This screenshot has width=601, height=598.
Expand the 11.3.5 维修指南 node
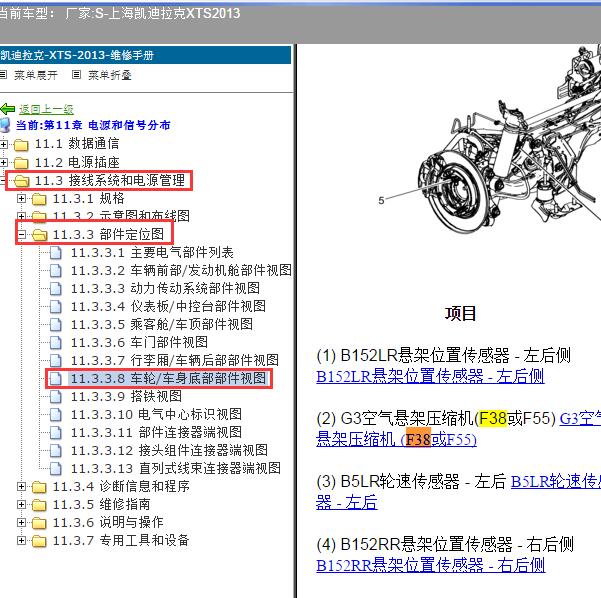[x=21, y=504]
